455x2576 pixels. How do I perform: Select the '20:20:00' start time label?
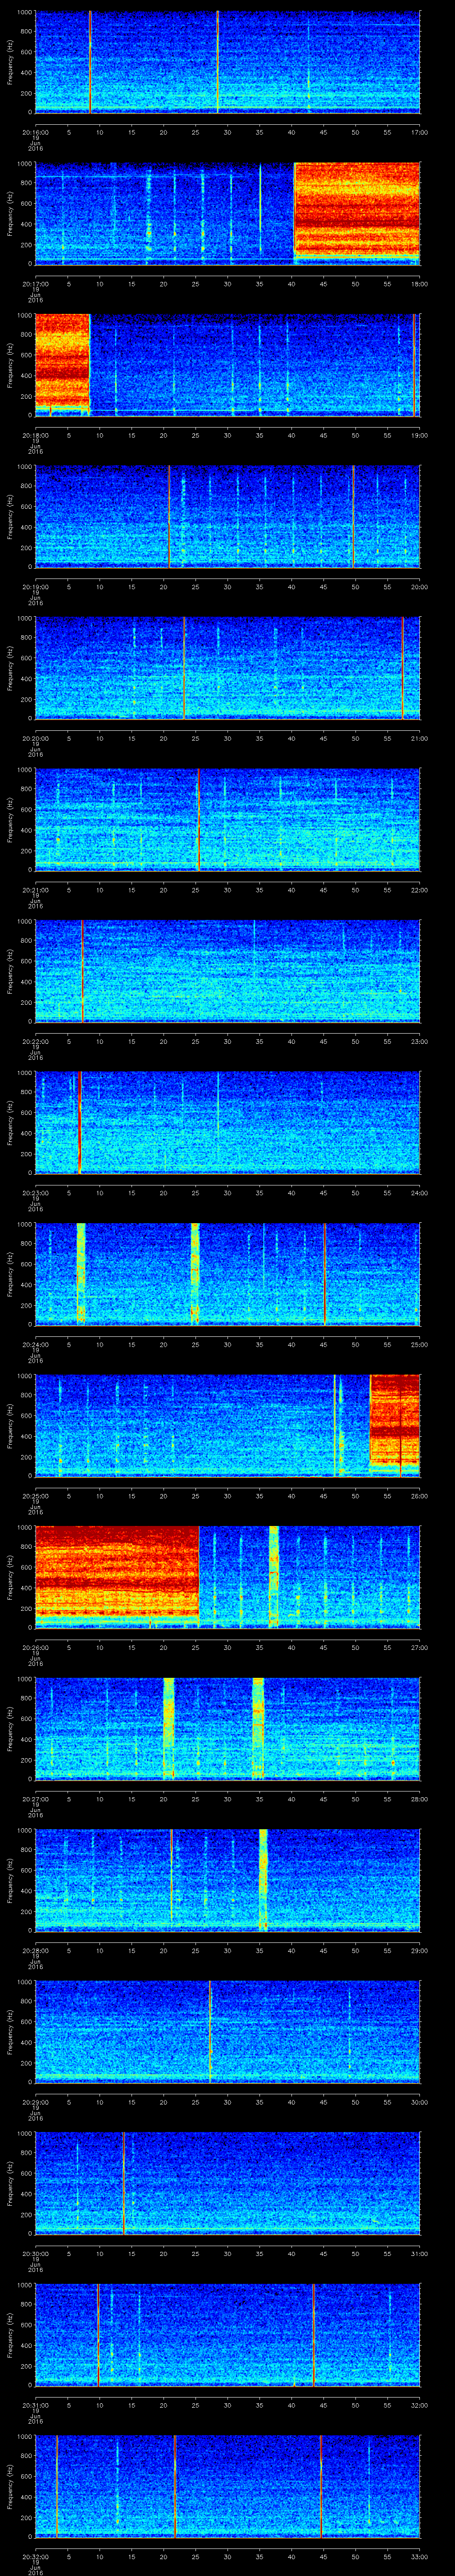(35, 738)
